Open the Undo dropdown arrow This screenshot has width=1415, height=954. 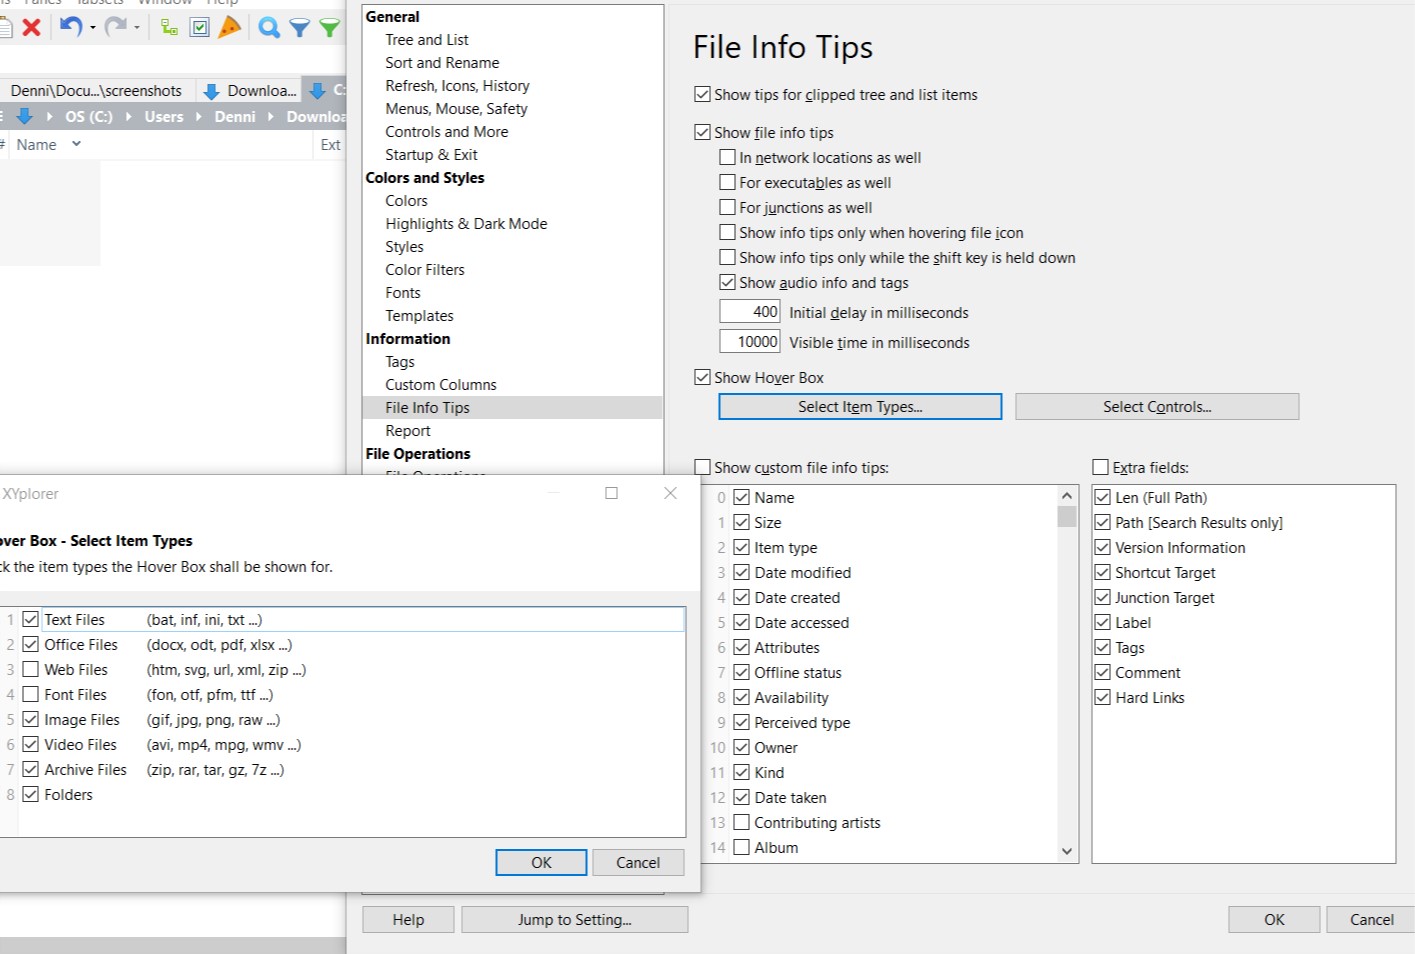[x=92, y=28]
